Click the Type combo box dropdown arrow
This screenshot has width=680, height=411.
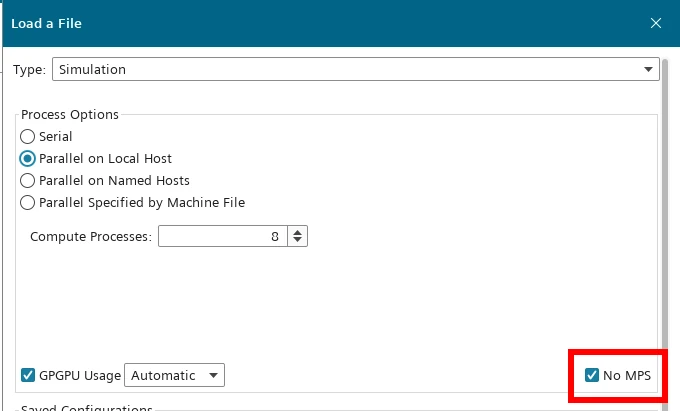point(648,69)
